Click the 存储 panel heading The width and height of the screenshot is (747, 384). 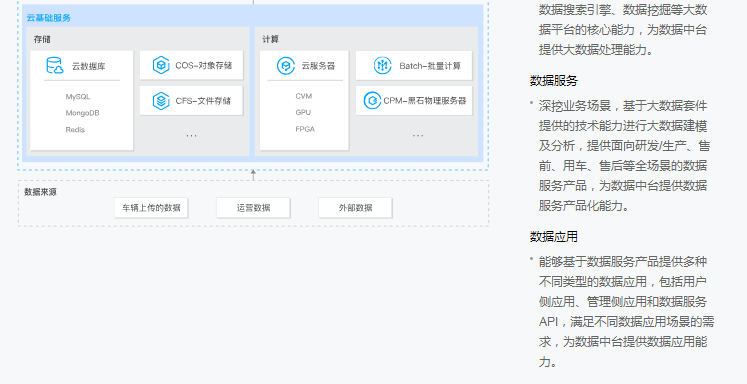pos(42,39)
